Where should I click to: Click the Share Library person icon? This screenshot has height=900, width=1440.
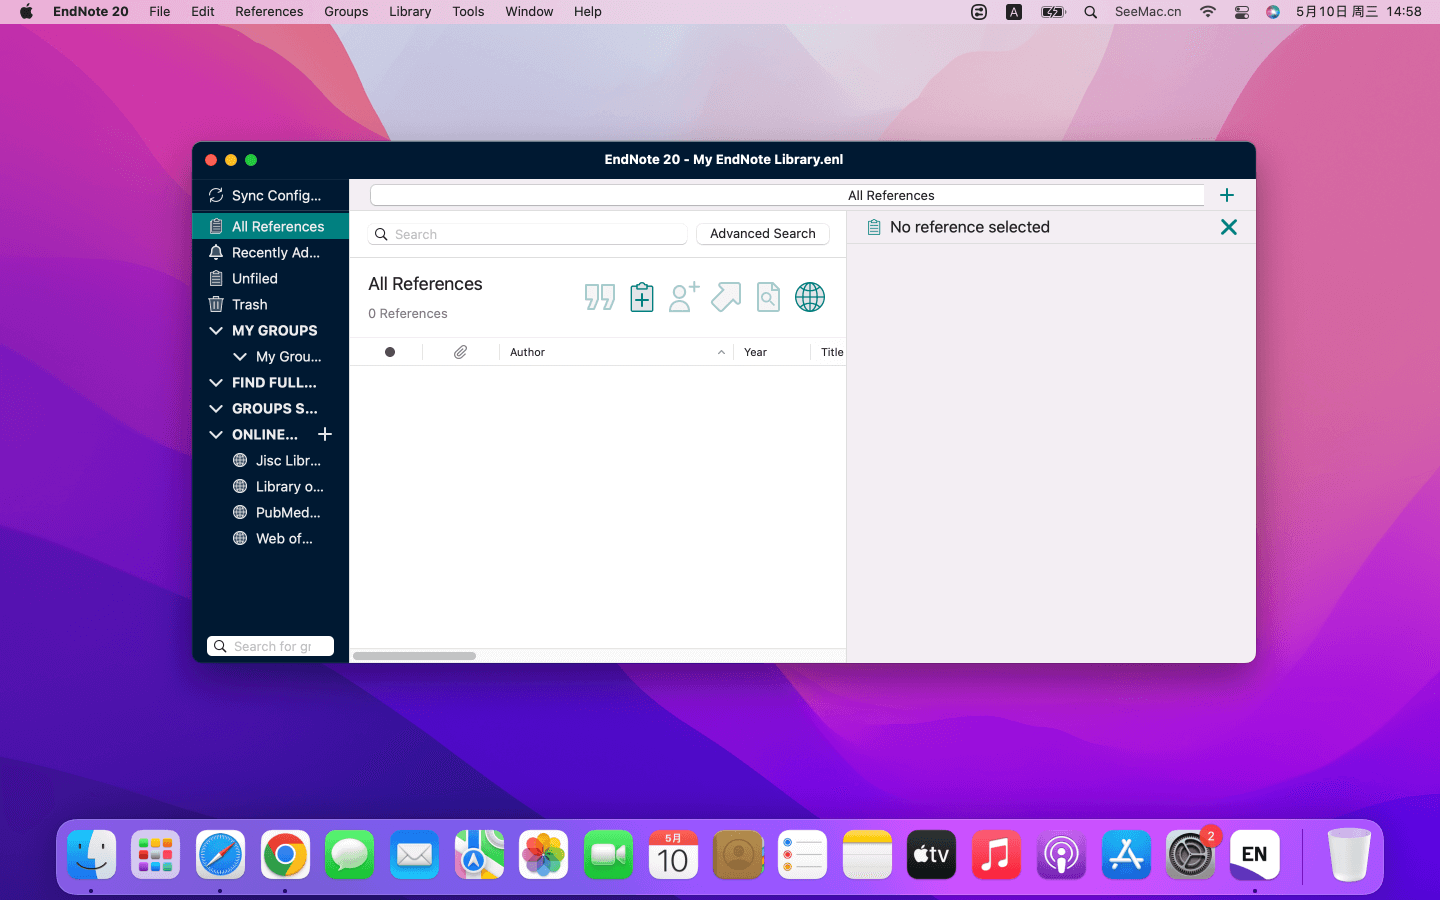coord(684,297)
